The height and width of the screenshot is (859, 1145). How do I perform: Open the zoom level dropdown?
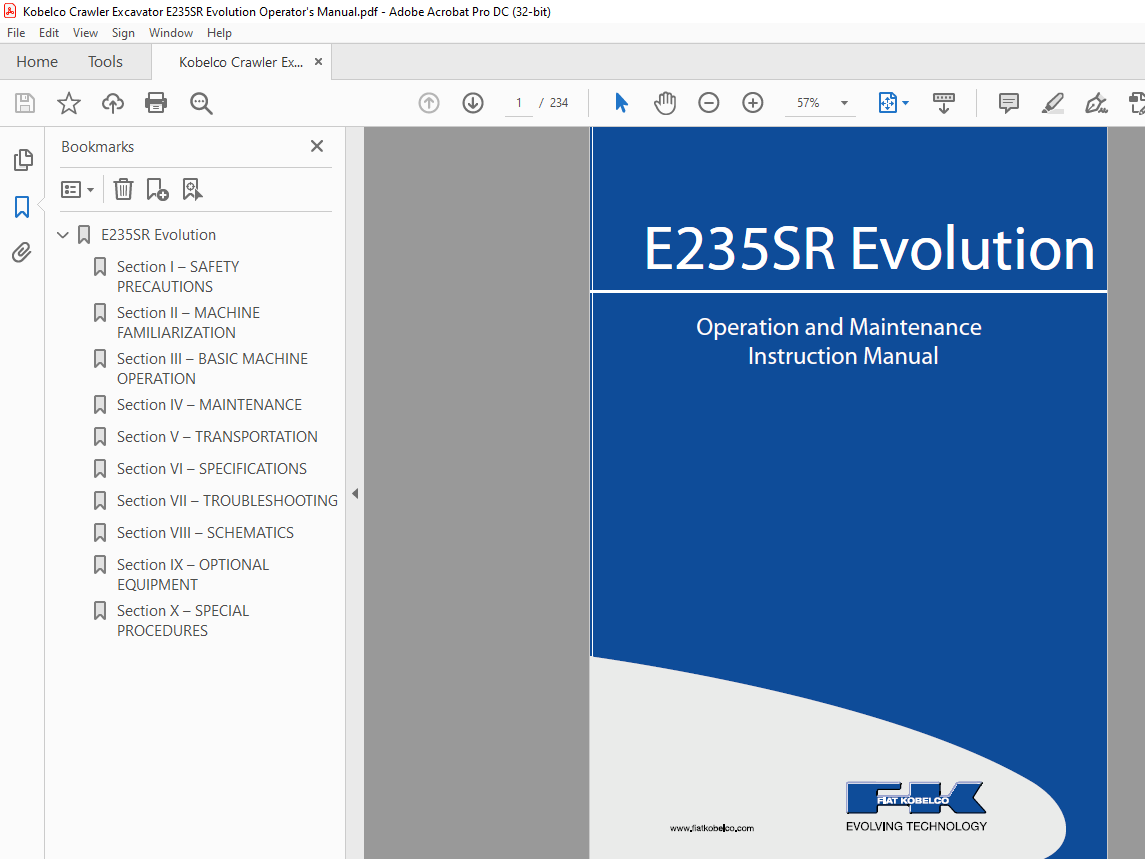tap(844, 103)
